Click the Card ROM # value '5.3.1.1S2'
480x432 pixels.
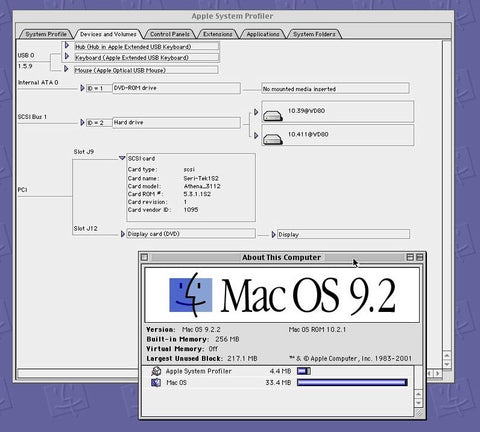click(197, 194)
